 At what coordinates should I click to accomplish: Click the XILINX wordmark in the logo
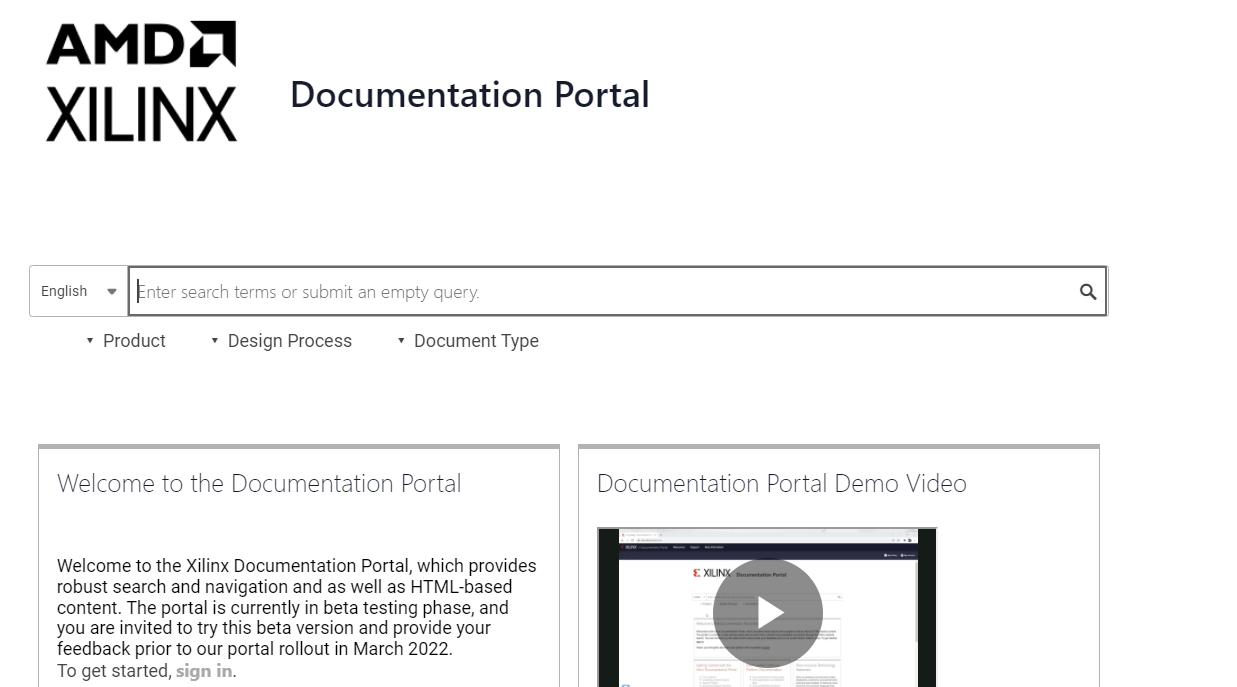click(141, 114)
